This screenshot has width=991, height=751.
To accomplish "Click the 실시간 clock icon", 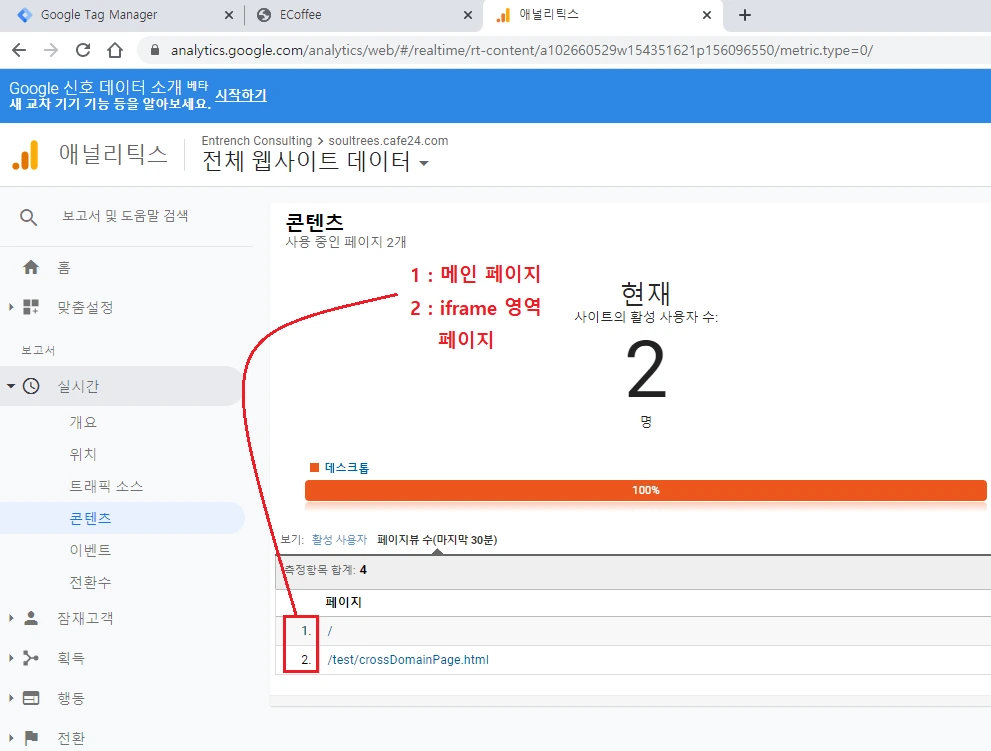I will (29, 386).
